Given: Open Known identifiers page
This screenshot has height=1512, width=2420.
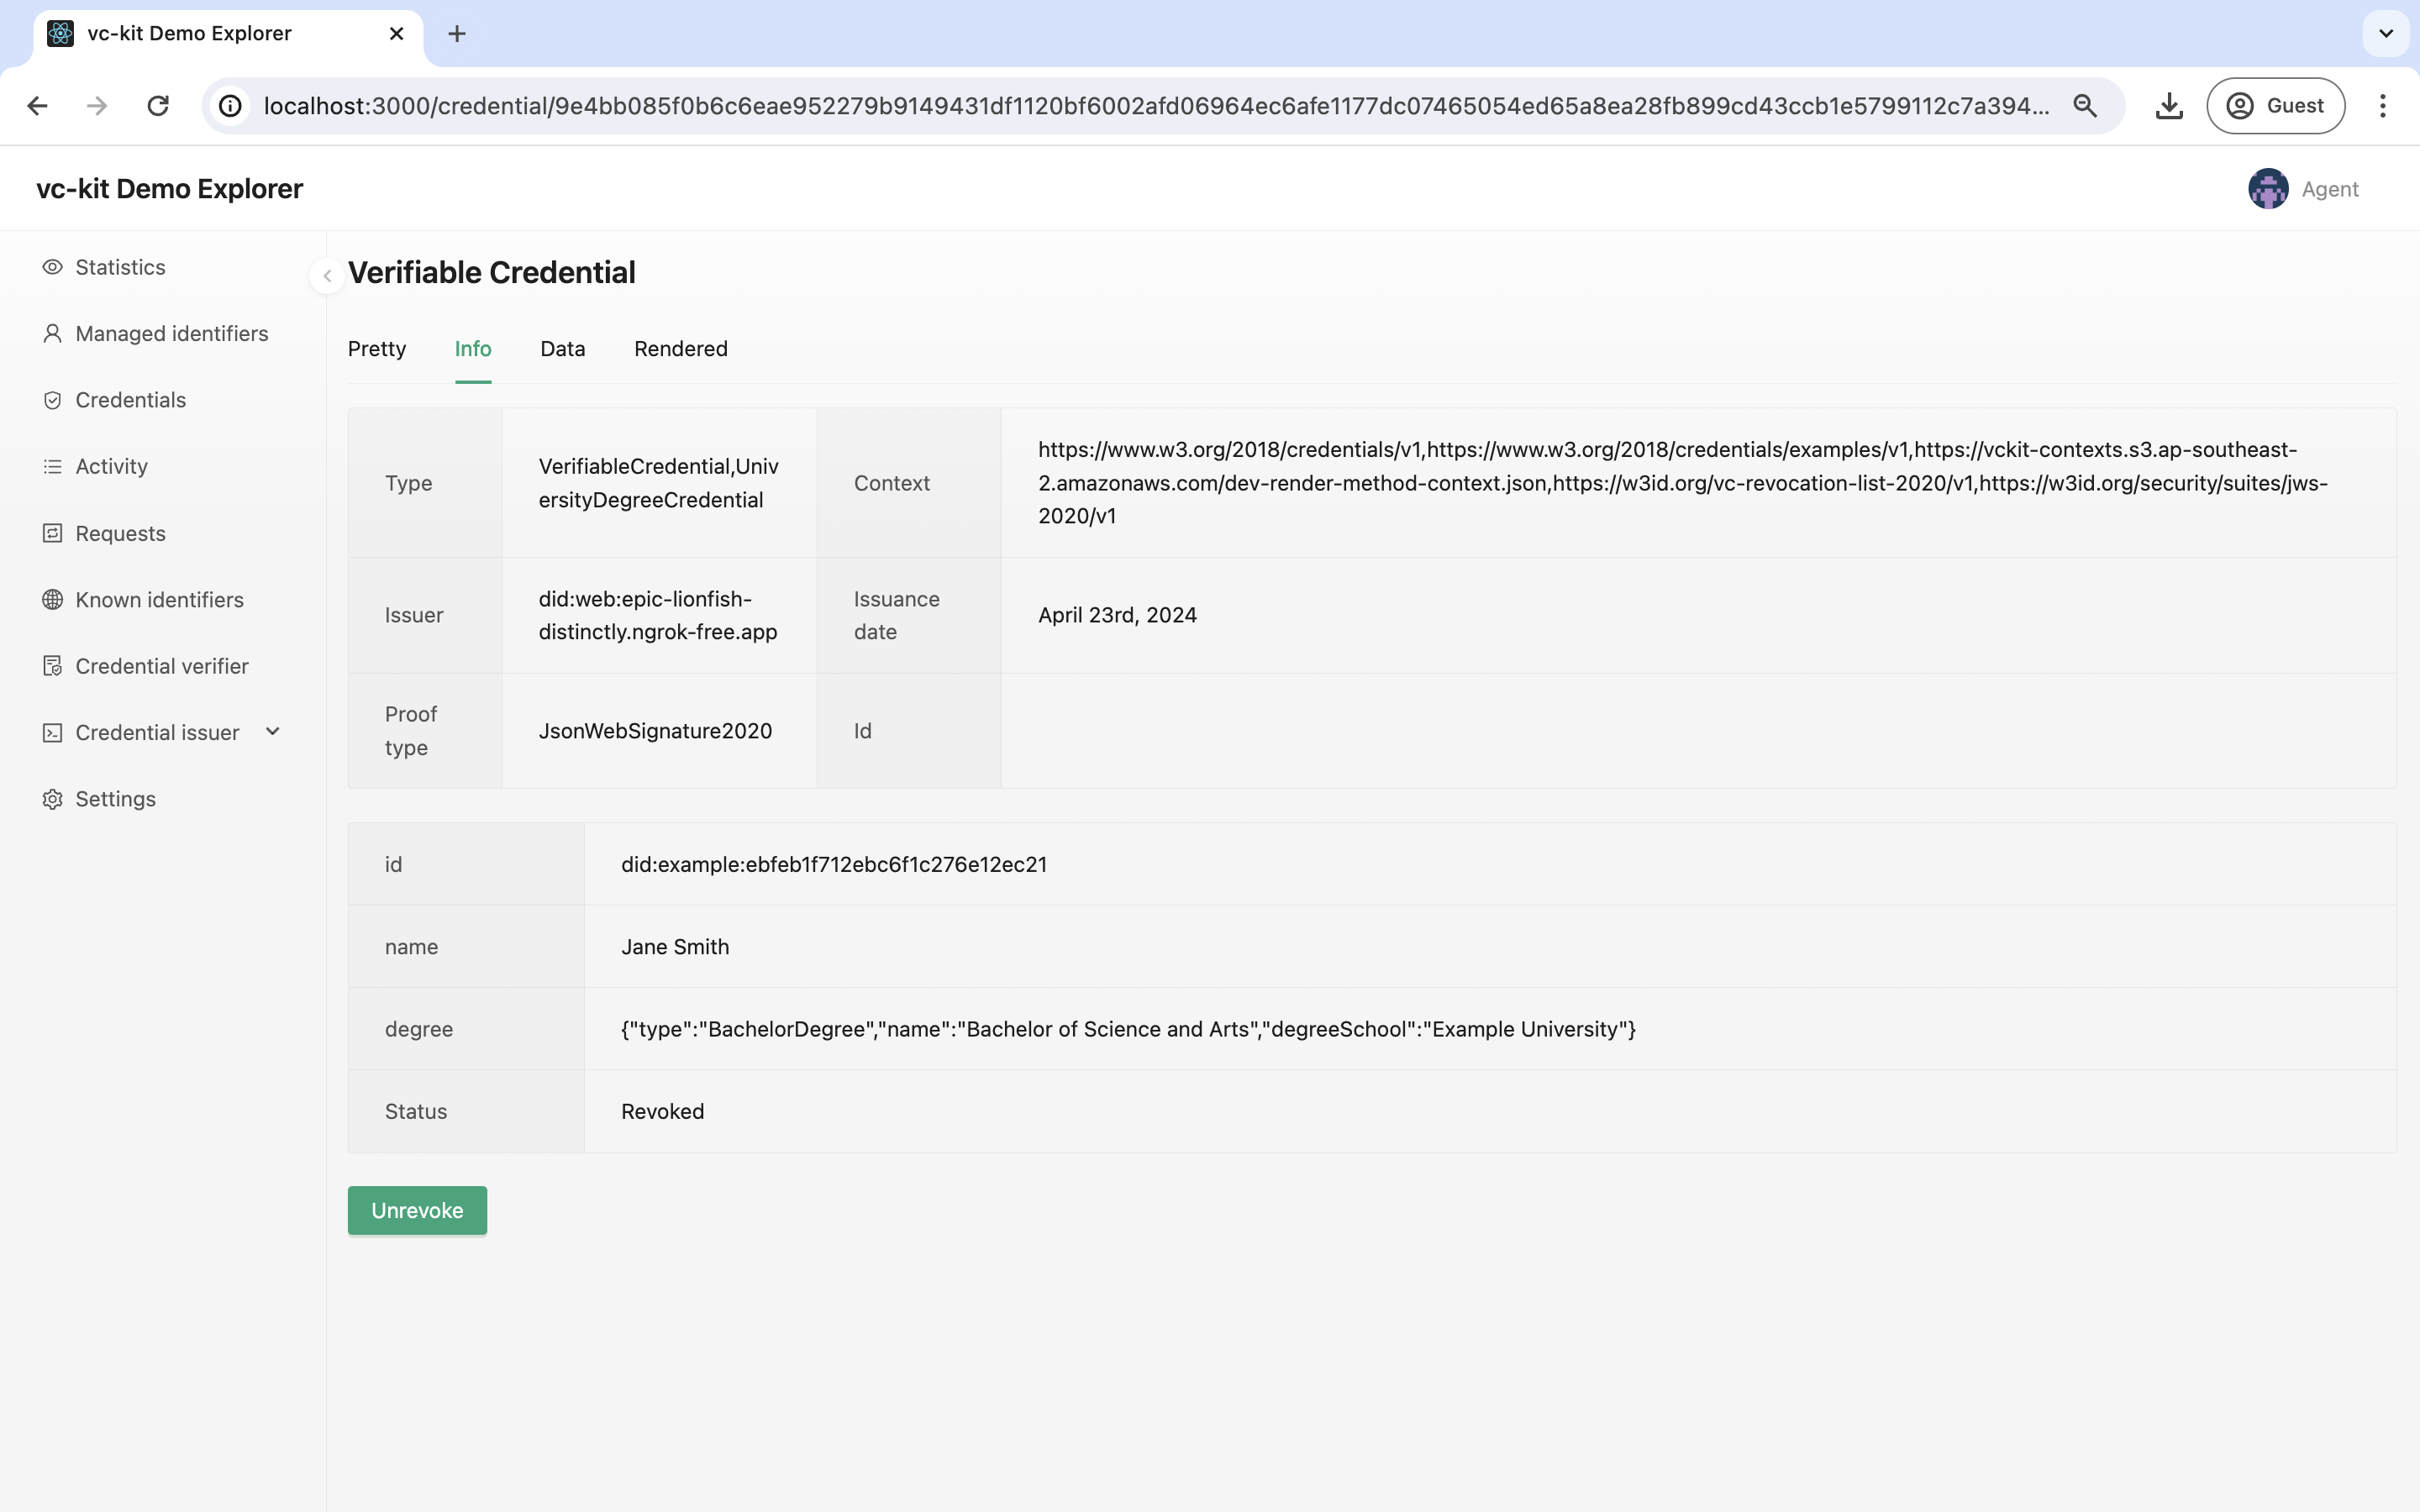Looking at the screenshot, I should (160, 599).
